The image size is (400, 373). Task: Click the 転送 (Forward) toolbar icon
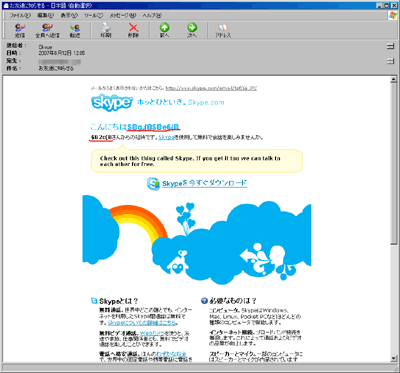[75, 28]
